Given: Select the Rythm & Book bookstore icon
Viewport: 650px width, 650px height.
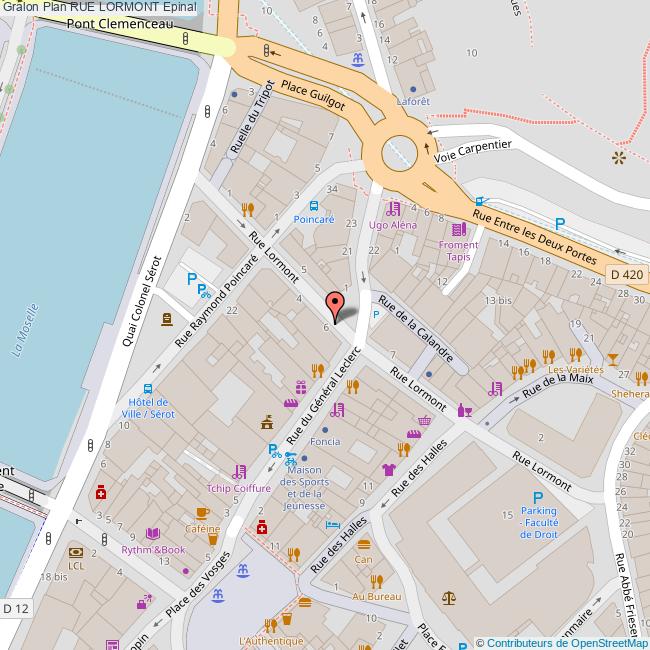Looking at the screenshot, I should (153, 534).
